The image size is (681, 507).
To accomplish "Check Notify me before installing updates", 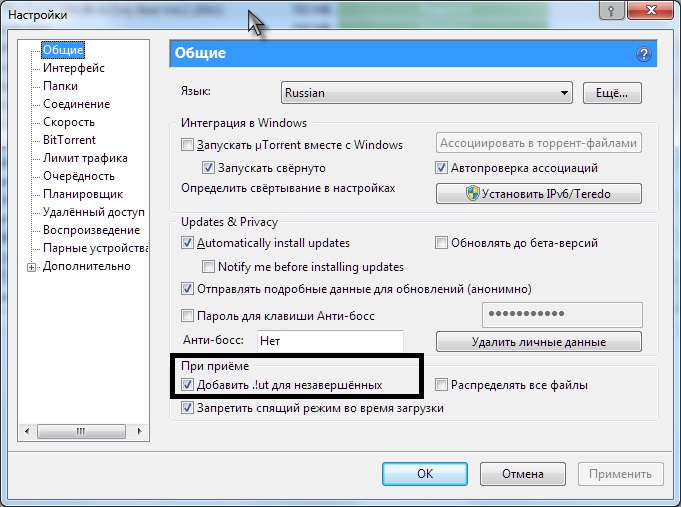I will point(208,266).
